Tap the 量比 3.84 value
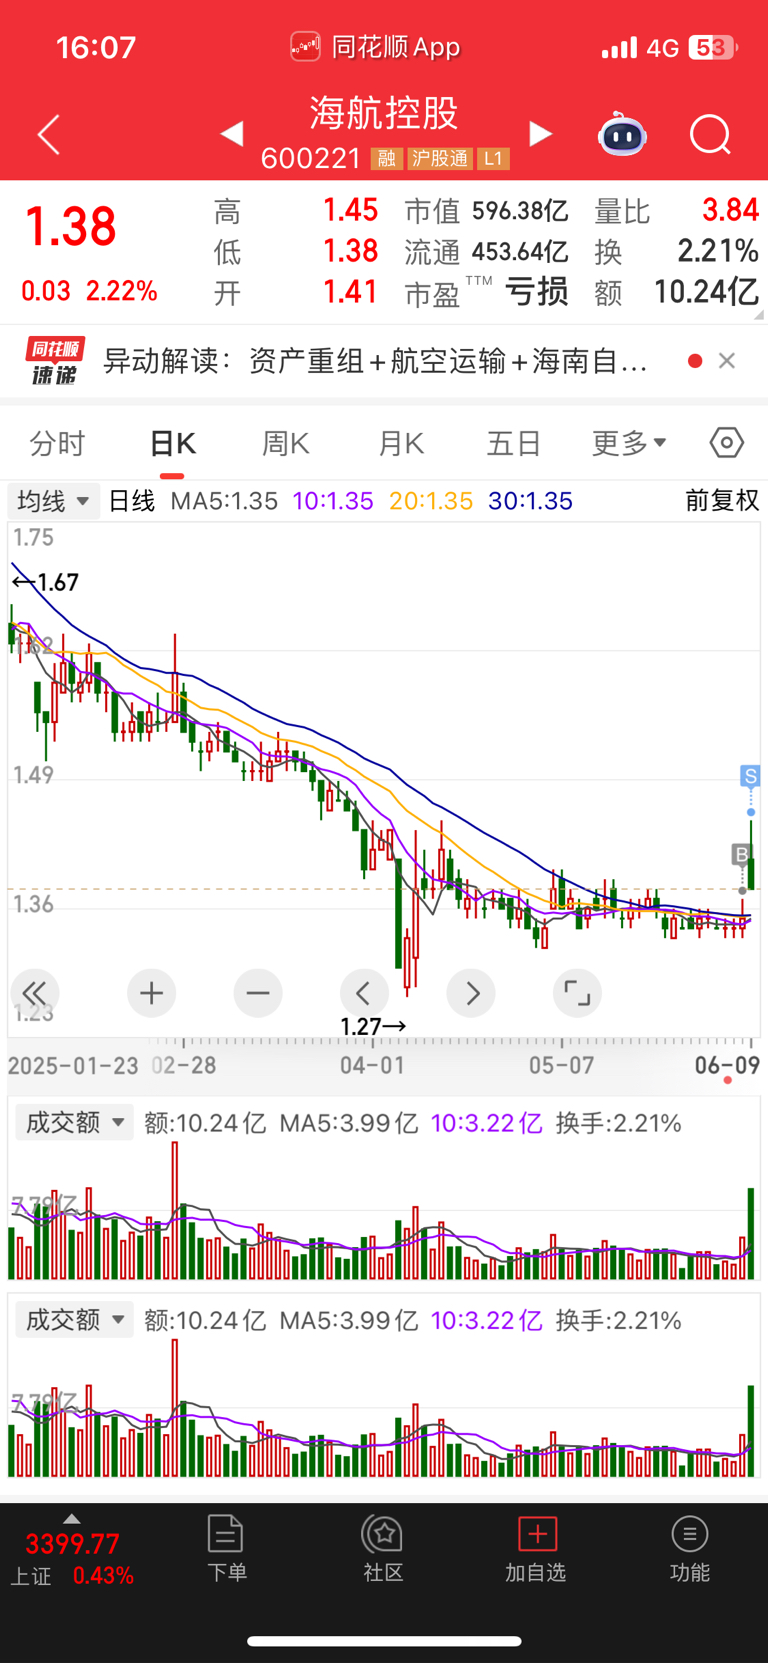Image resolution: width=768 pixels, height=1663 pixels. [x=730, y=210]
